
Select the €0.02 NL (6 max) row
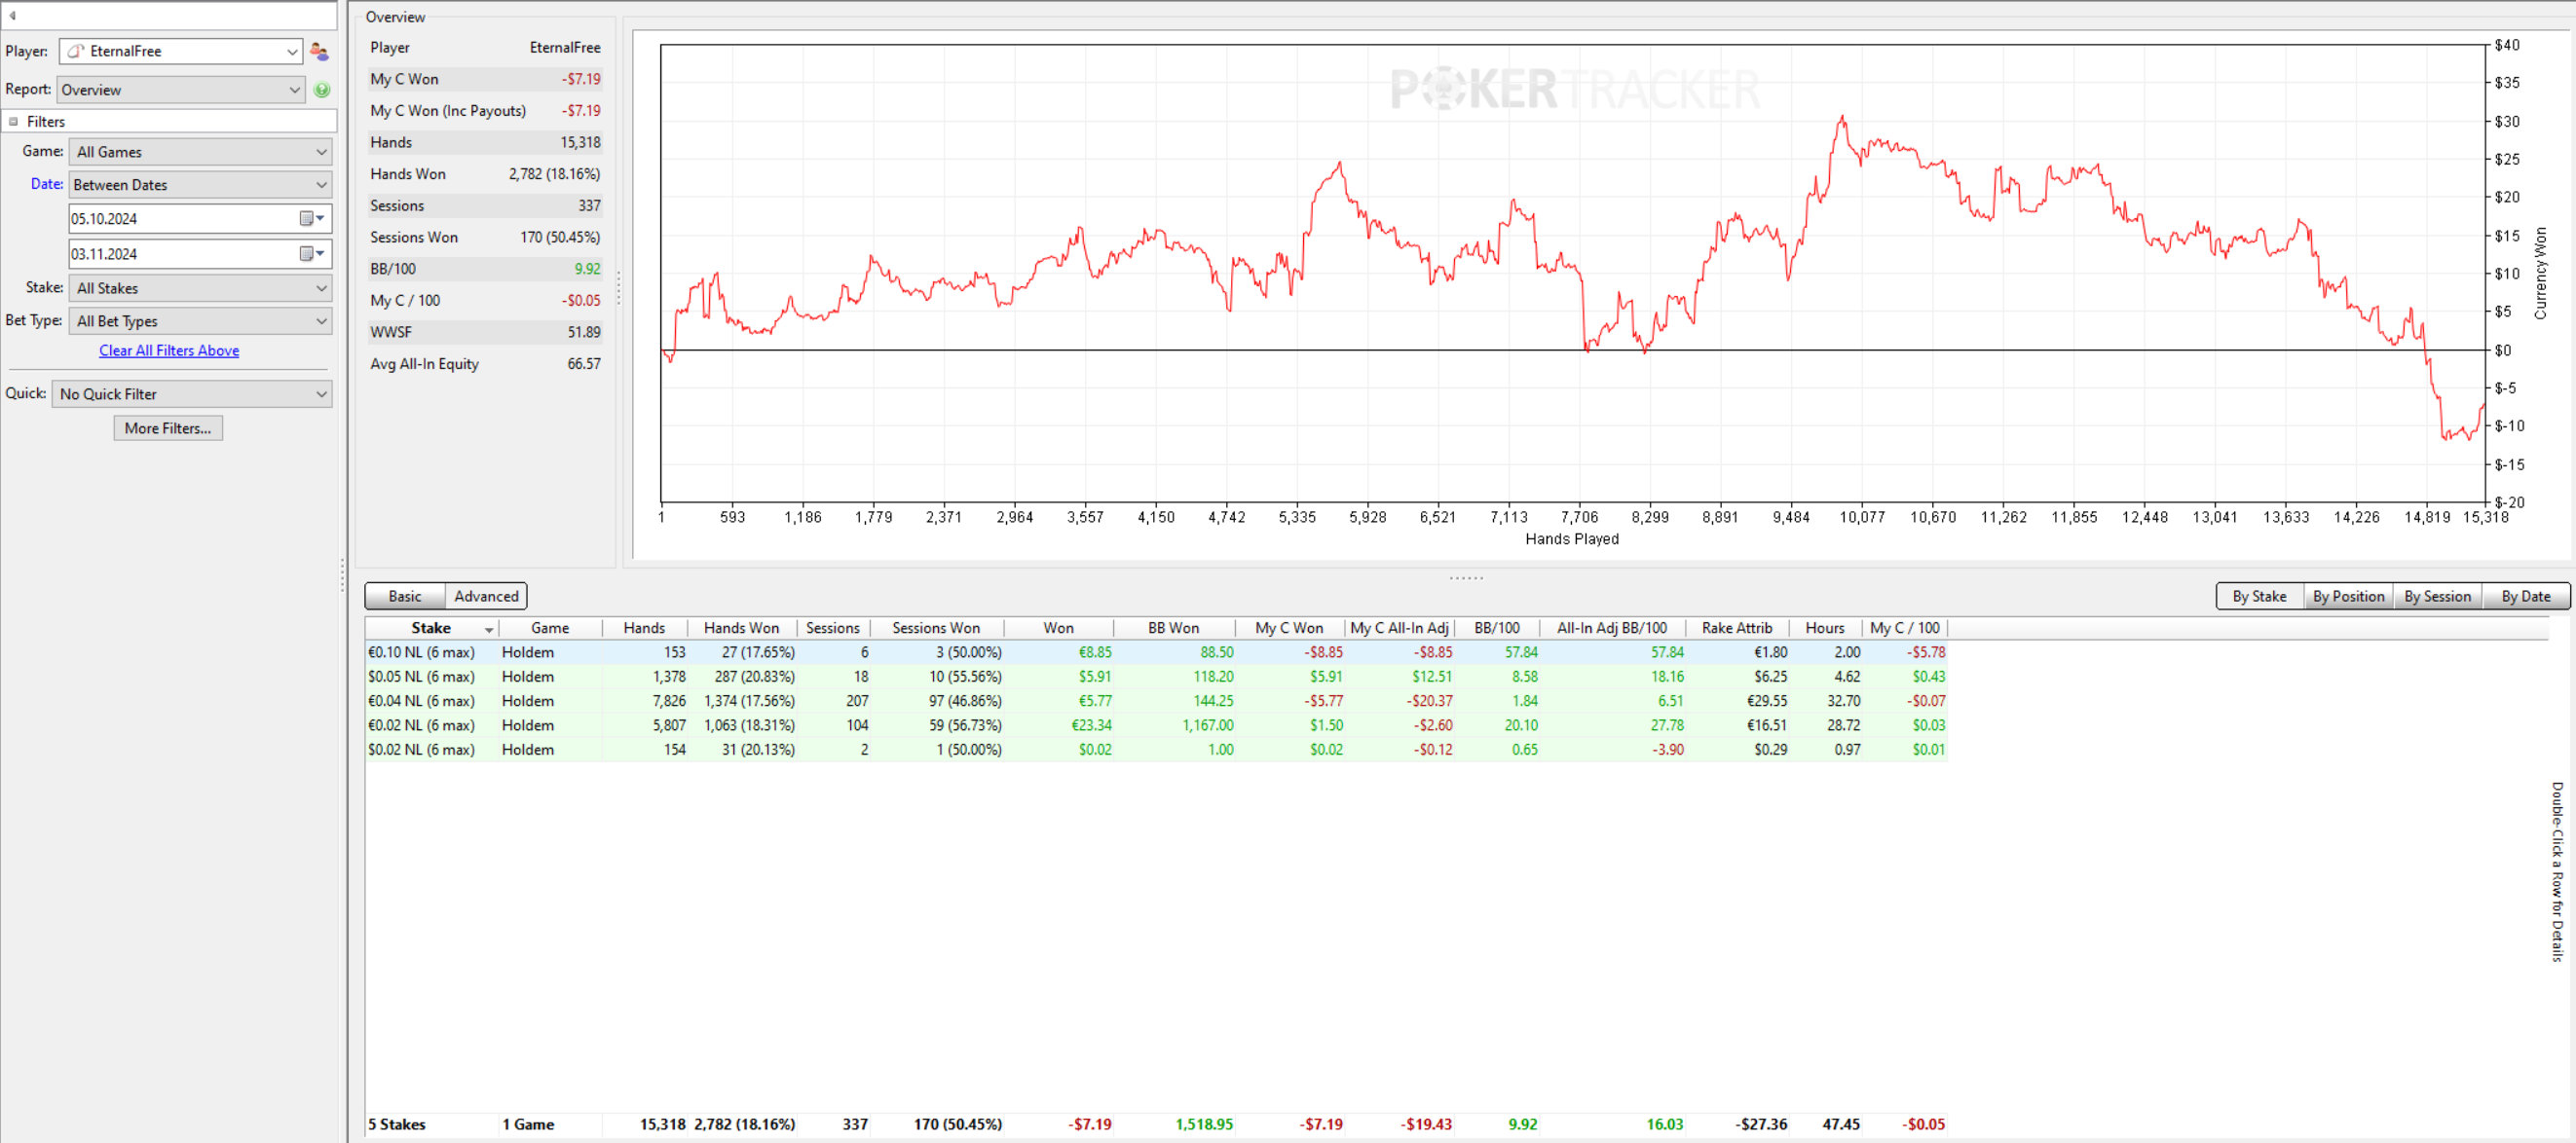point(1156,725)
